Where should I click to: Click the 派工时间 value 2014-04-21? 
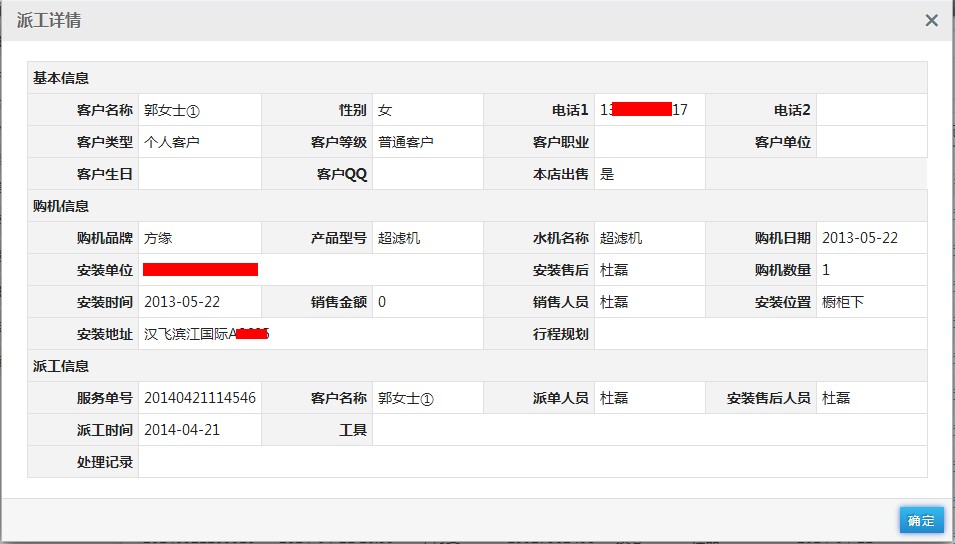[182, 430]
